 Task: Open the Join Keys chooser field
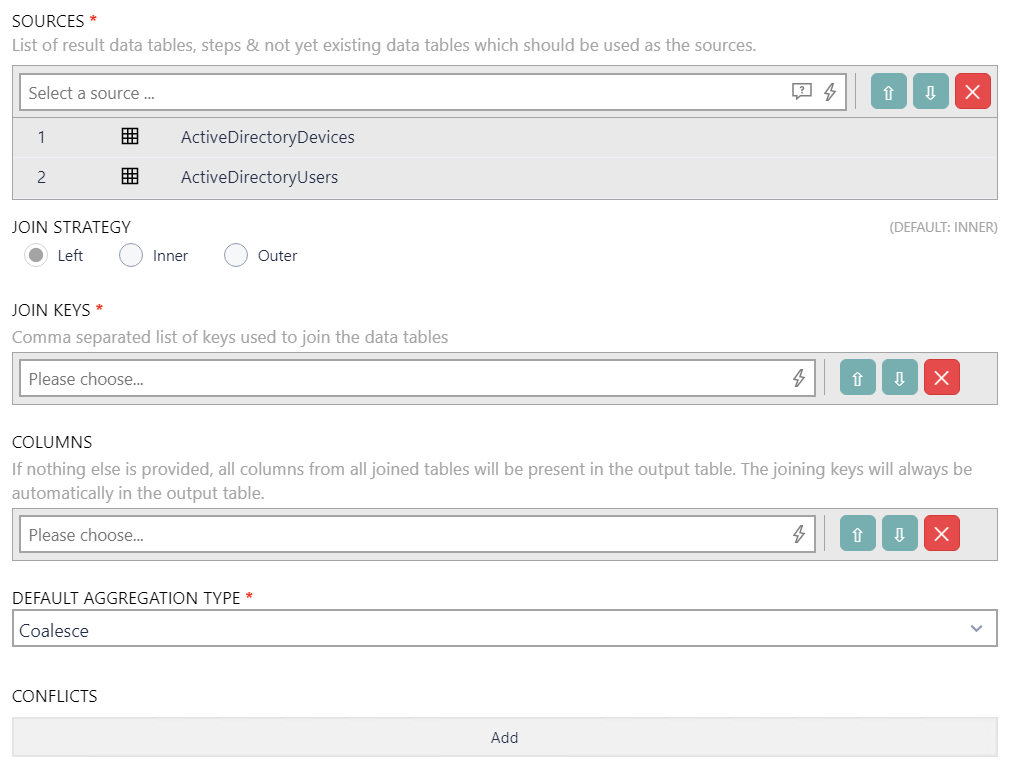pos(400,379)
